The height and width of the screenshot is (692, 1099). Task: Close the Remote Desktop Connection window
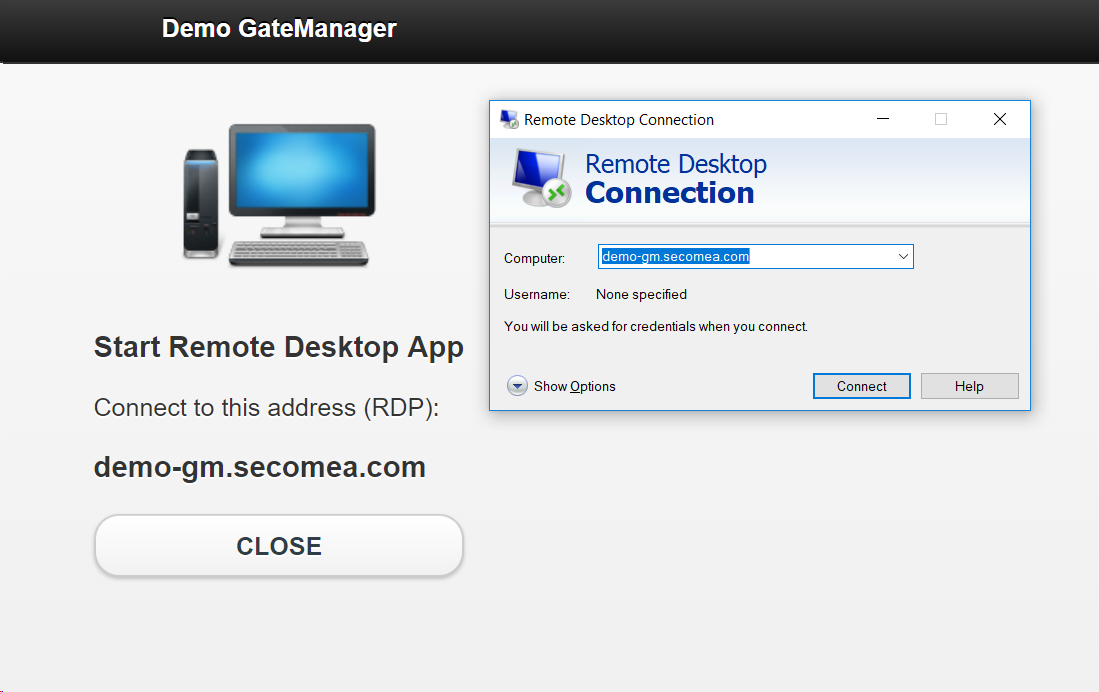999,119
